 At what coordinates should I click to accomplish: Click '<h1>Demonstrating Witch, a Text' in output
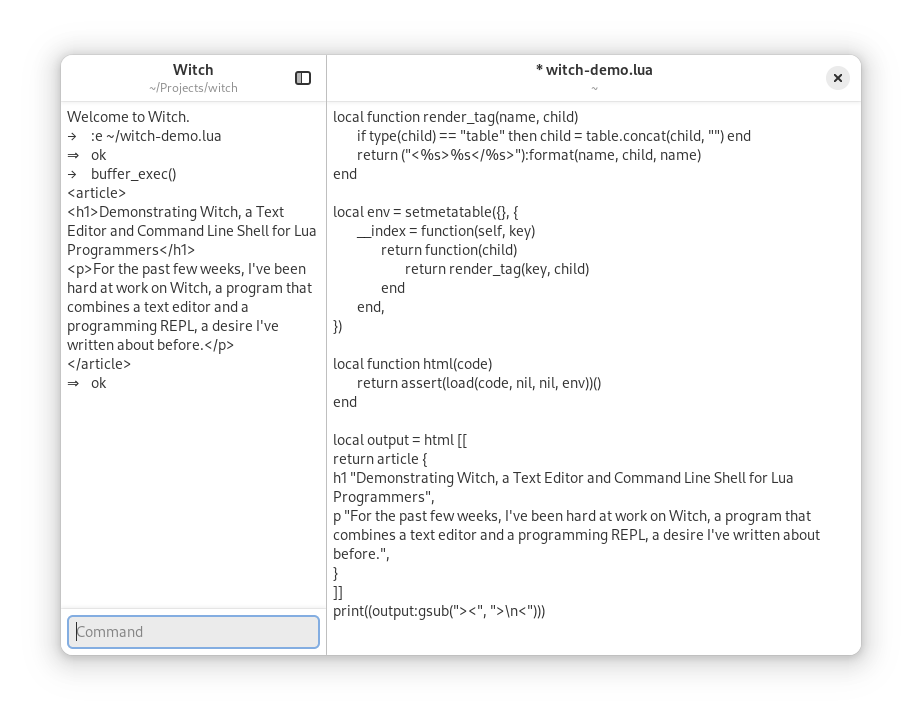pyautogui.click(x=175, y=212)
